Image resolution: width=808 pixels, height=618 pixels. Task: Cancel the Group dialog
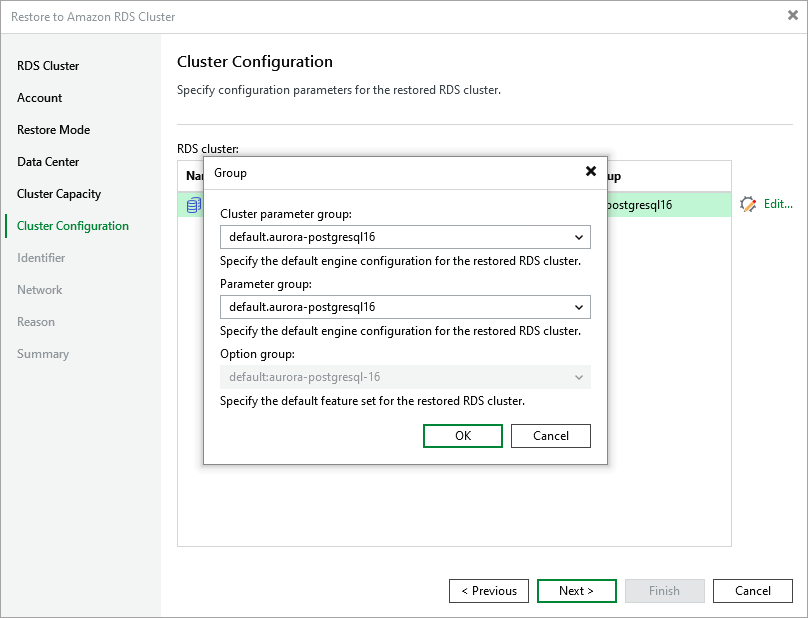[550, 436]
